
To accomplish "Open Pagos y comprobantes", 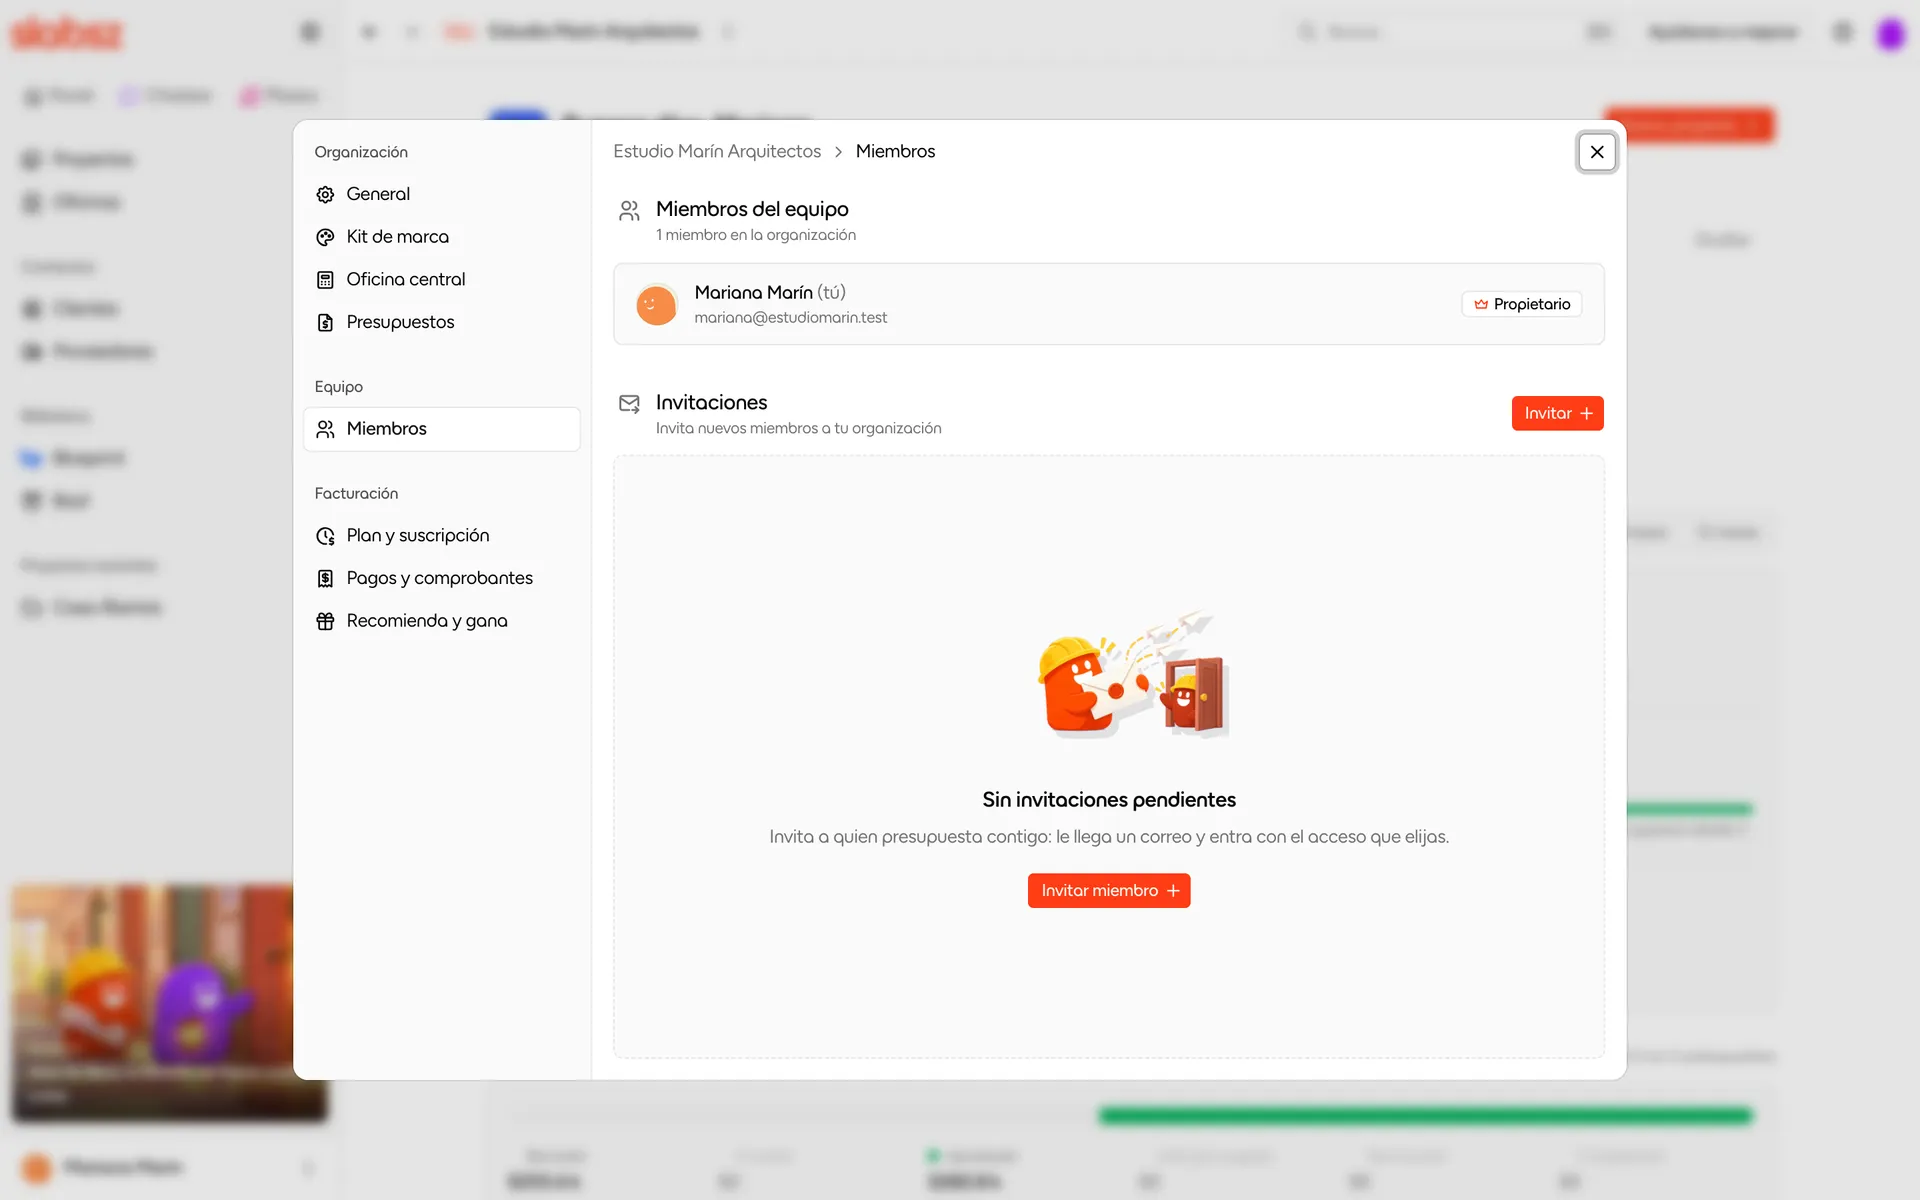I will point(441,578).
